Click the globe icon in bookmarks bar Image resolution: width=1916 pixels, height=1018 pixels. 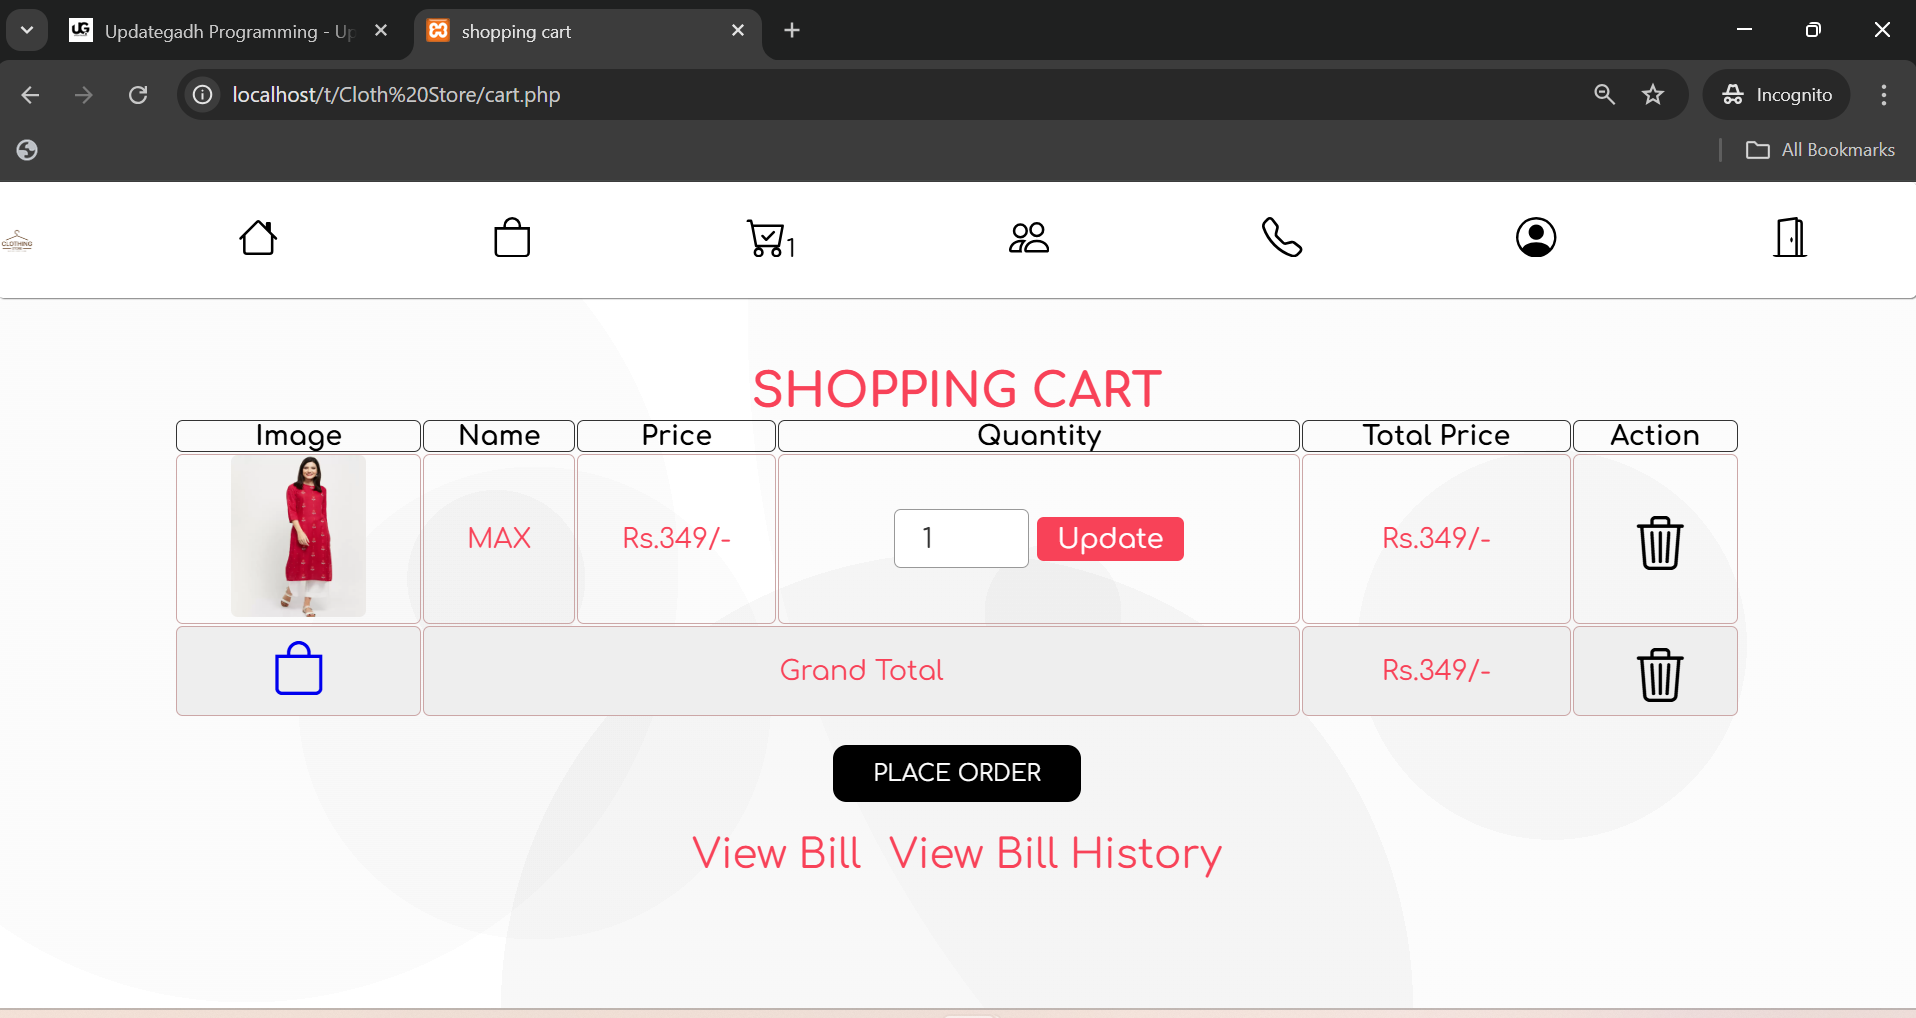pyautogui.click(x=27, y=150)
